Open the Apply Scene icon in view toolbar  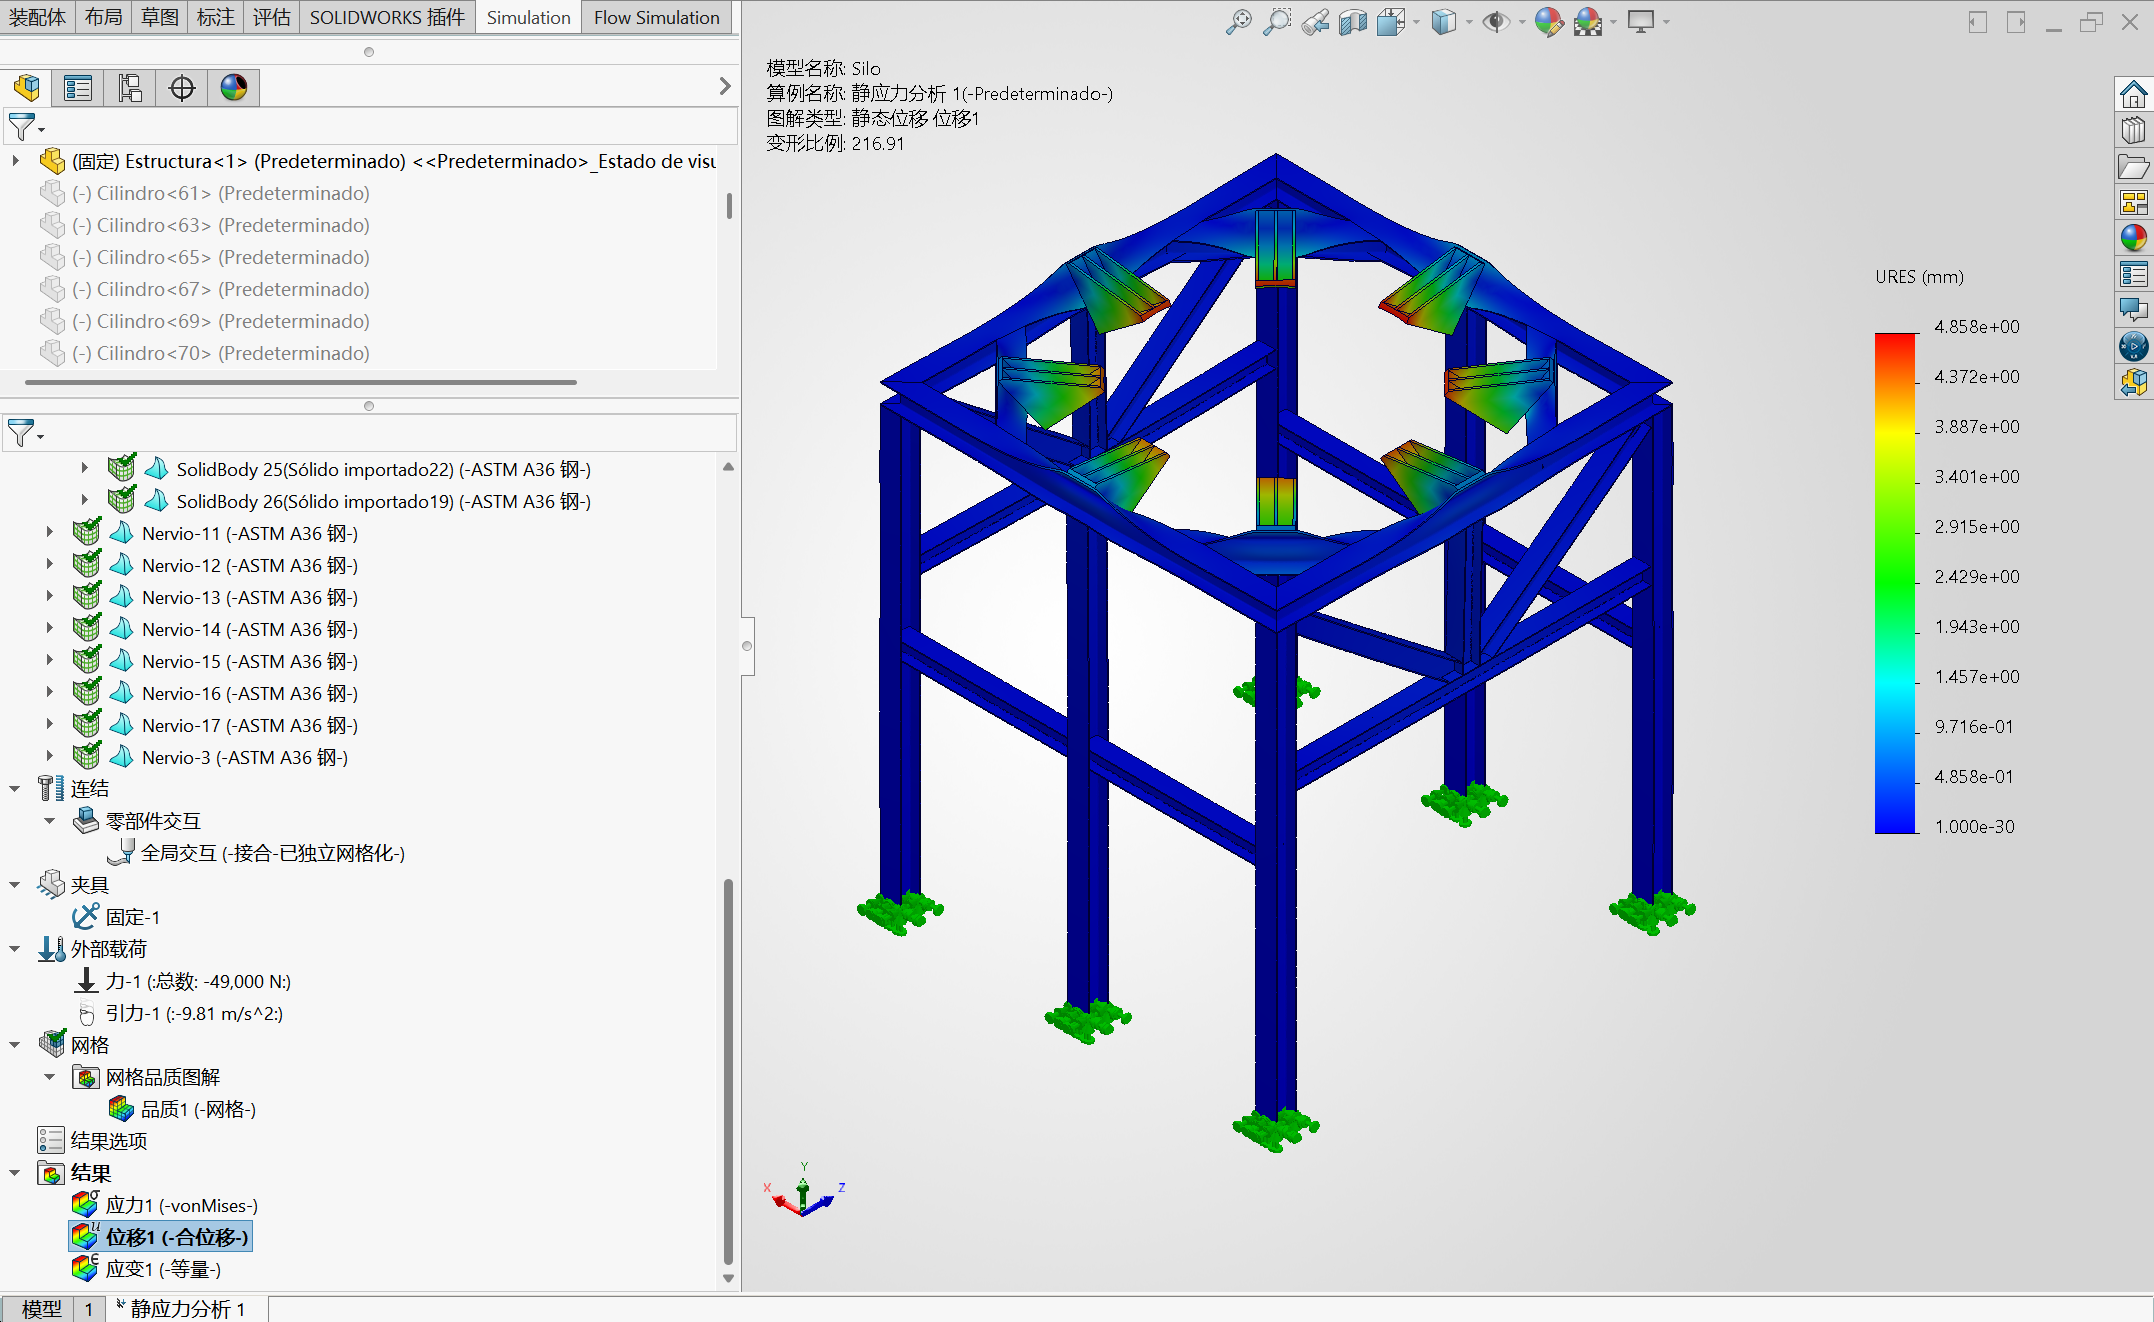coord(1588,21)
